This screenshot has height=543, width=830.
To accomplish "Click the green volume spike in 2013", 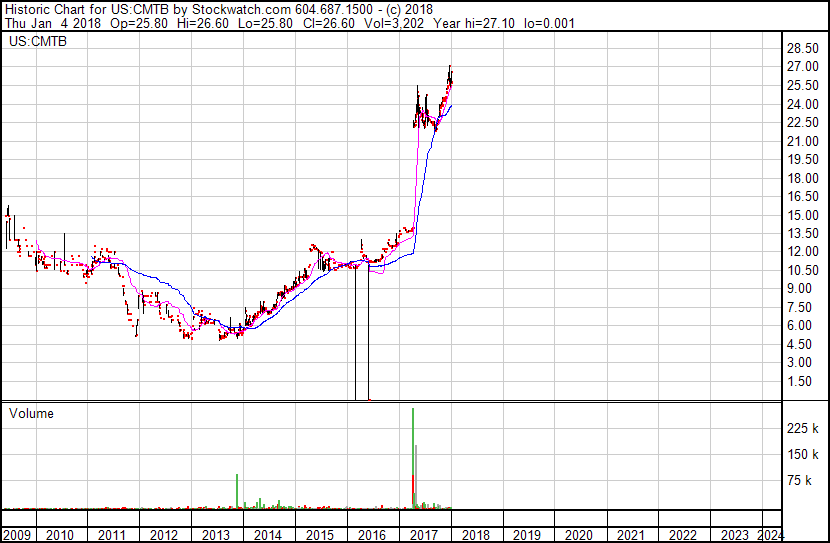I will (237, 490).
